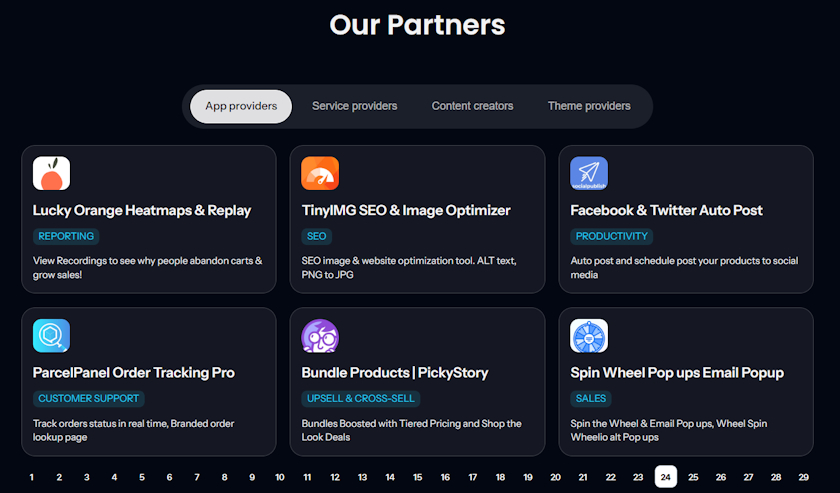Click the Lucky Orange app icon
The height and width of the screenshot is (493, 840).
(51, 173)
